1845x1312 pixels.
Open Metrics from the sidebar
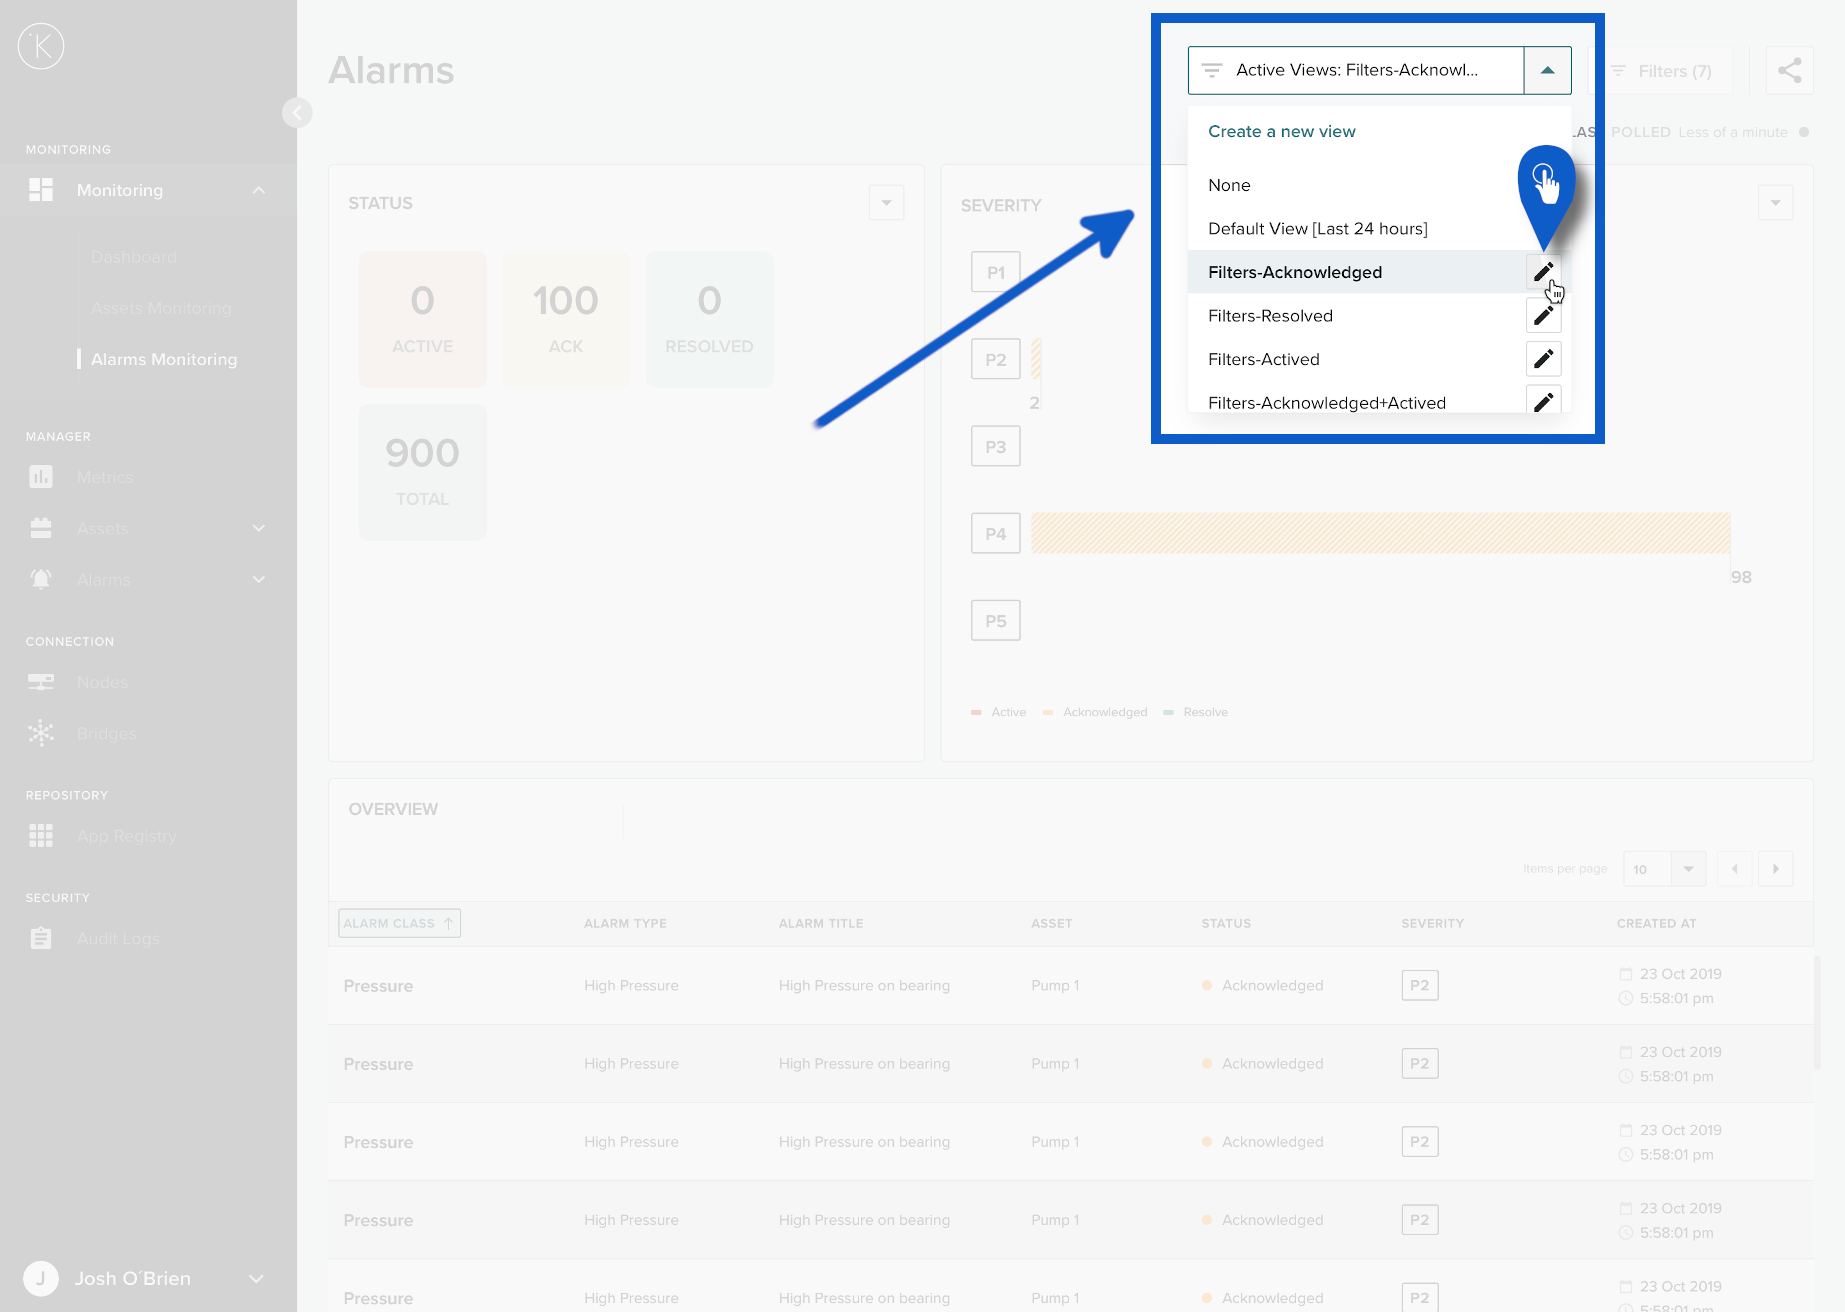pos(104,478)
